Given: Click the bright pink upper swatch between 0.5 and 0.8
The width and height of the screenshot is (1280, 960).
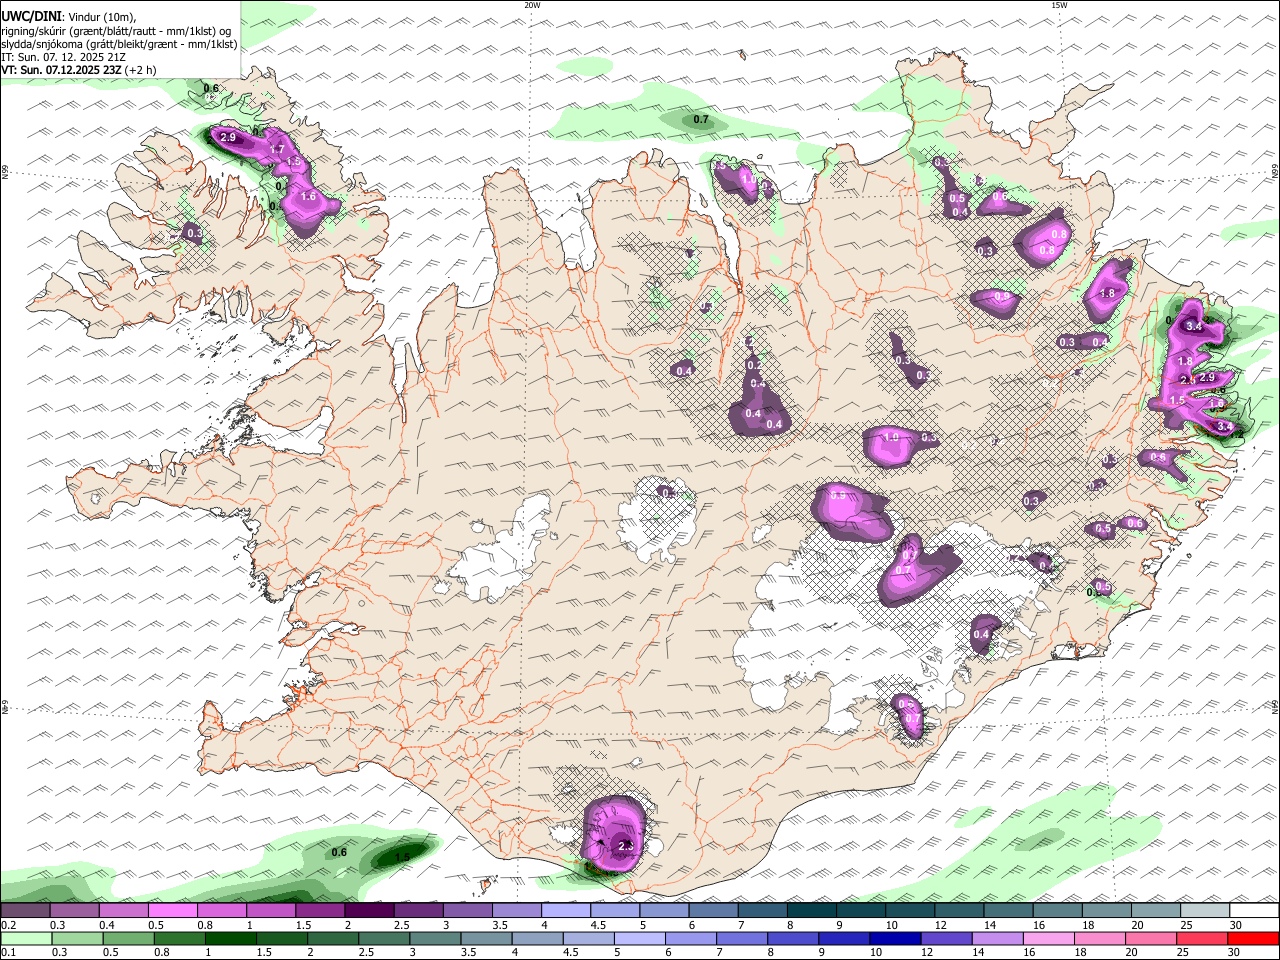Looking at the screenshot, I should pyautogui.click(x=172, y=911).
